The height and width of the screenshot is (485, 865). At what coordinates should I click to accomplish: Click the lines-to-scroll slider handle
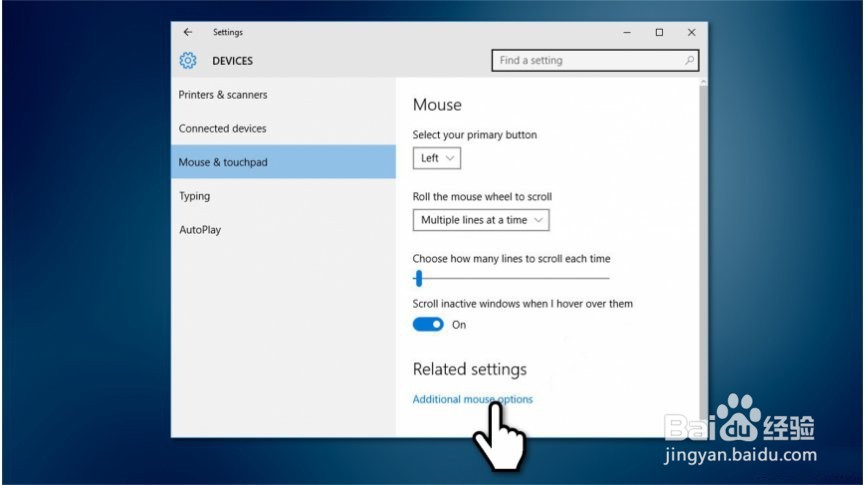(419, 278)
